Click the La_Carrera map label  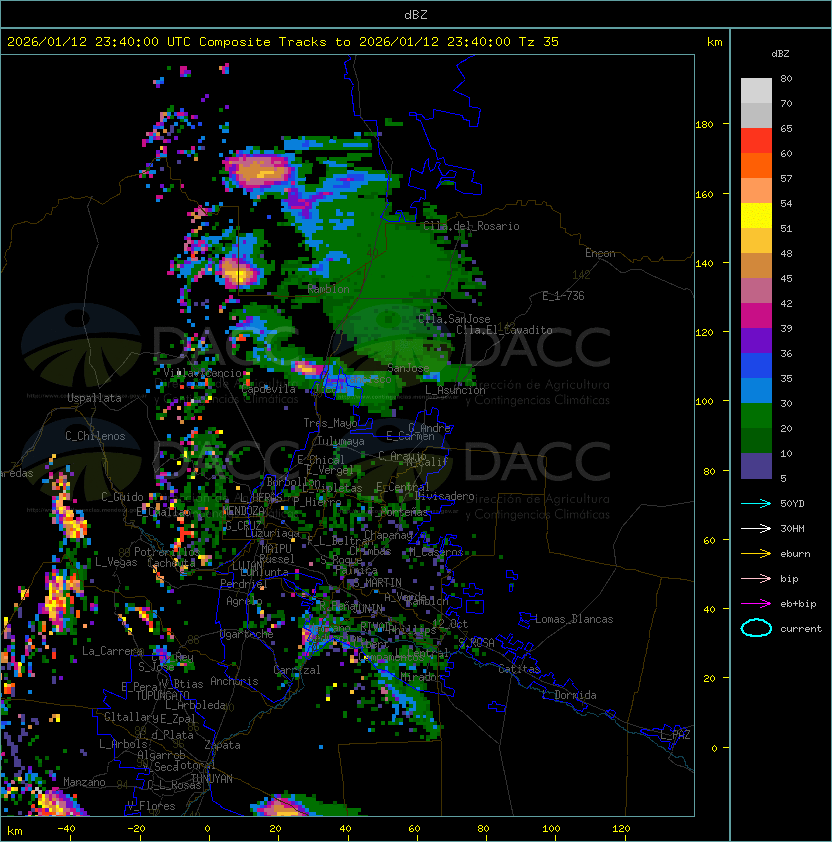pyautogui.click(x=112, y=651)
